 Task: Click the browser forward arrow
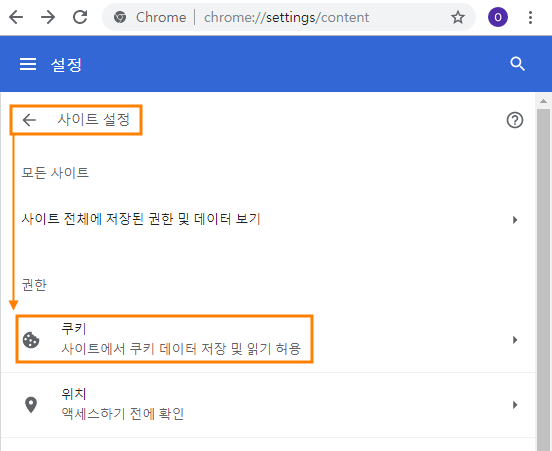tap(48, 17)
